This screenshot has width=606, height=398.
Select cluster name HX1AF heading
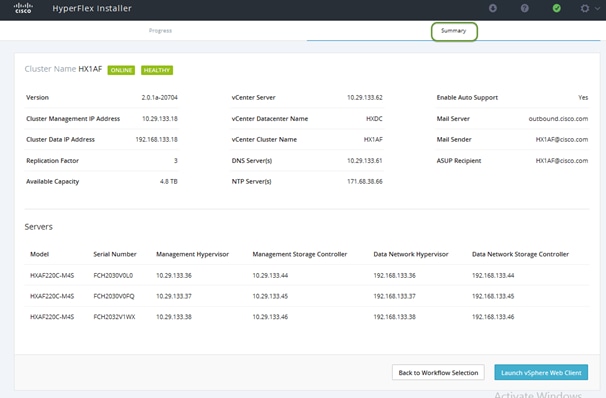(x=90, y=69)
